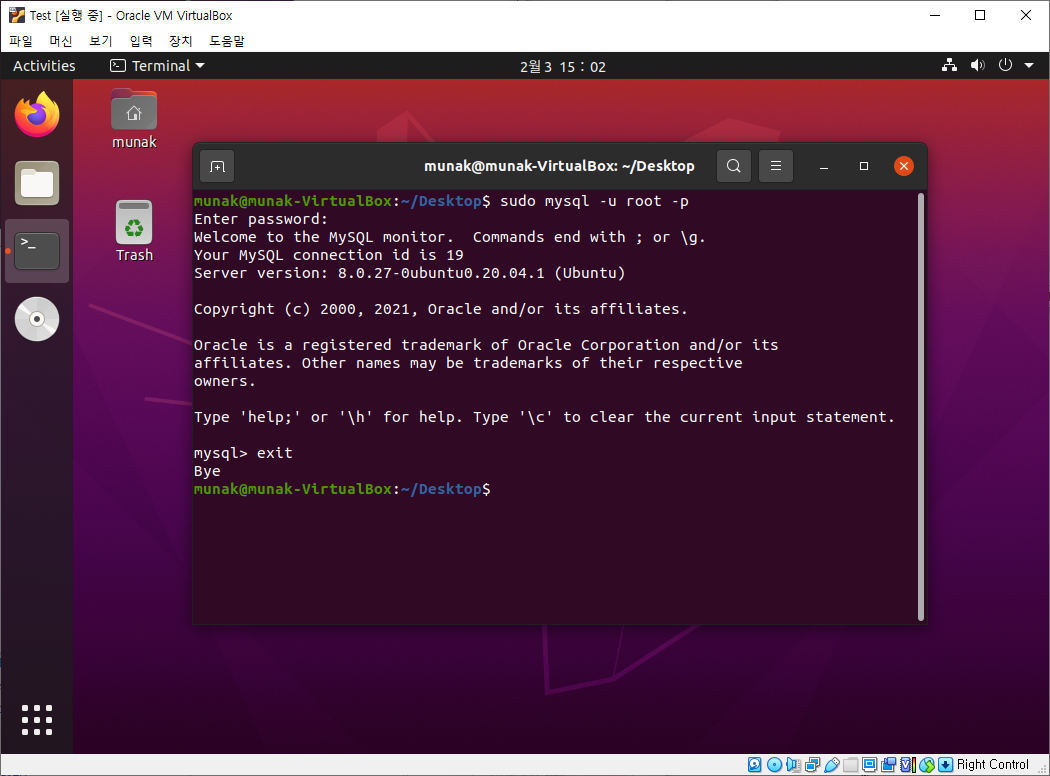
Task: Click the terminal title munak@munak-VirtualBox: ~/Desktop
Action: click(559, 166)
